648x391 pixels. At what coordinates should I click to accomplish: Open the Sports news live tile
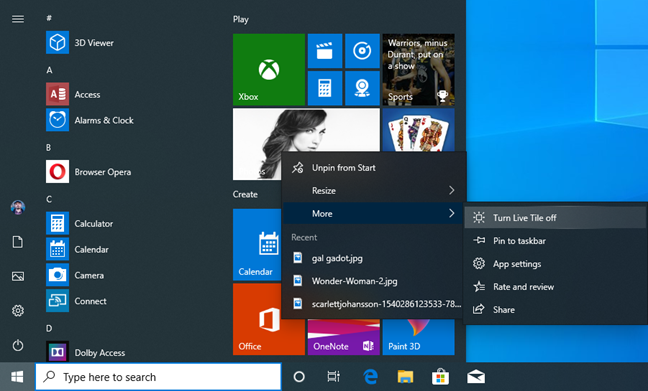pyautogui.click(x=418, y=69)
